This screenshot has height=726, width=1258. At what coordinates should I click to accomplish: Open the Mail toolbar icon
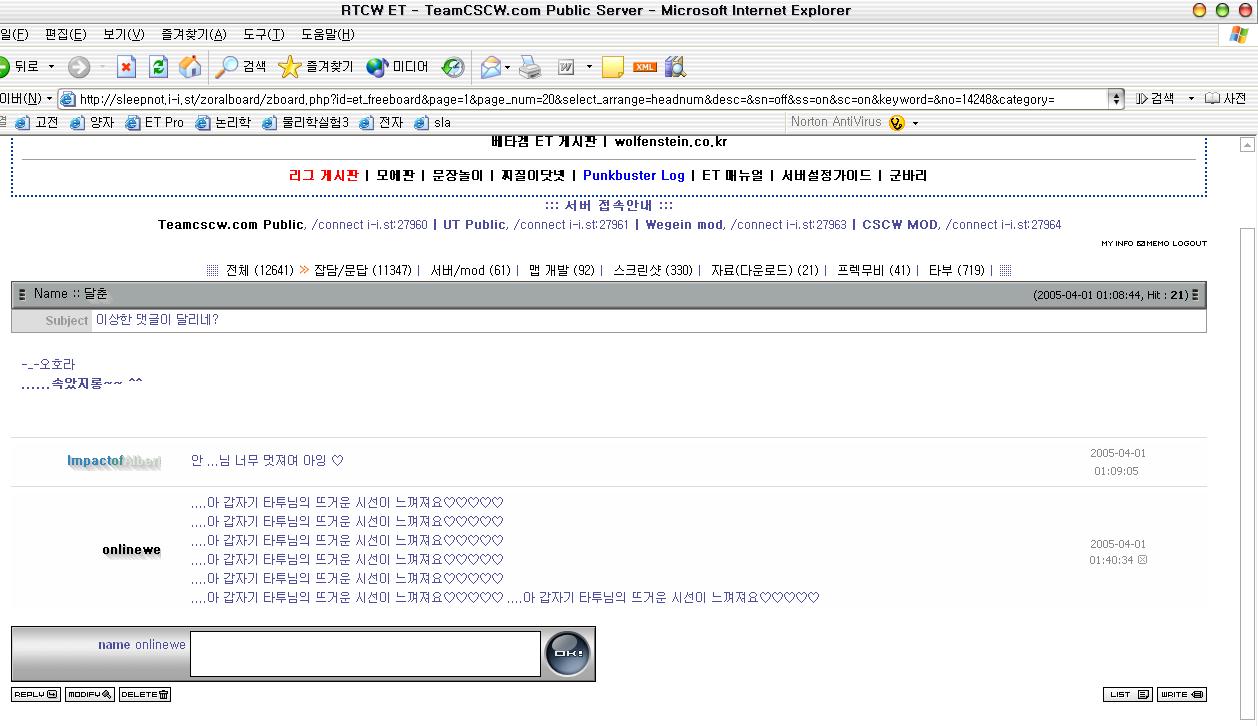490,67
